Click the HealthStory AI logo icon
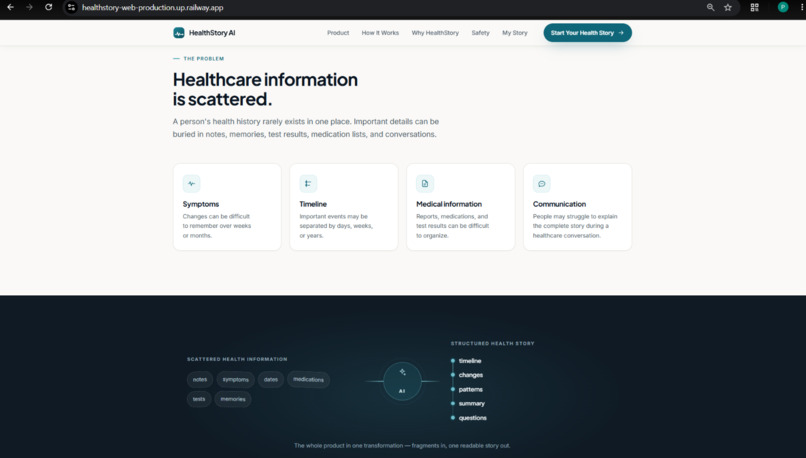 coord(179,33)
